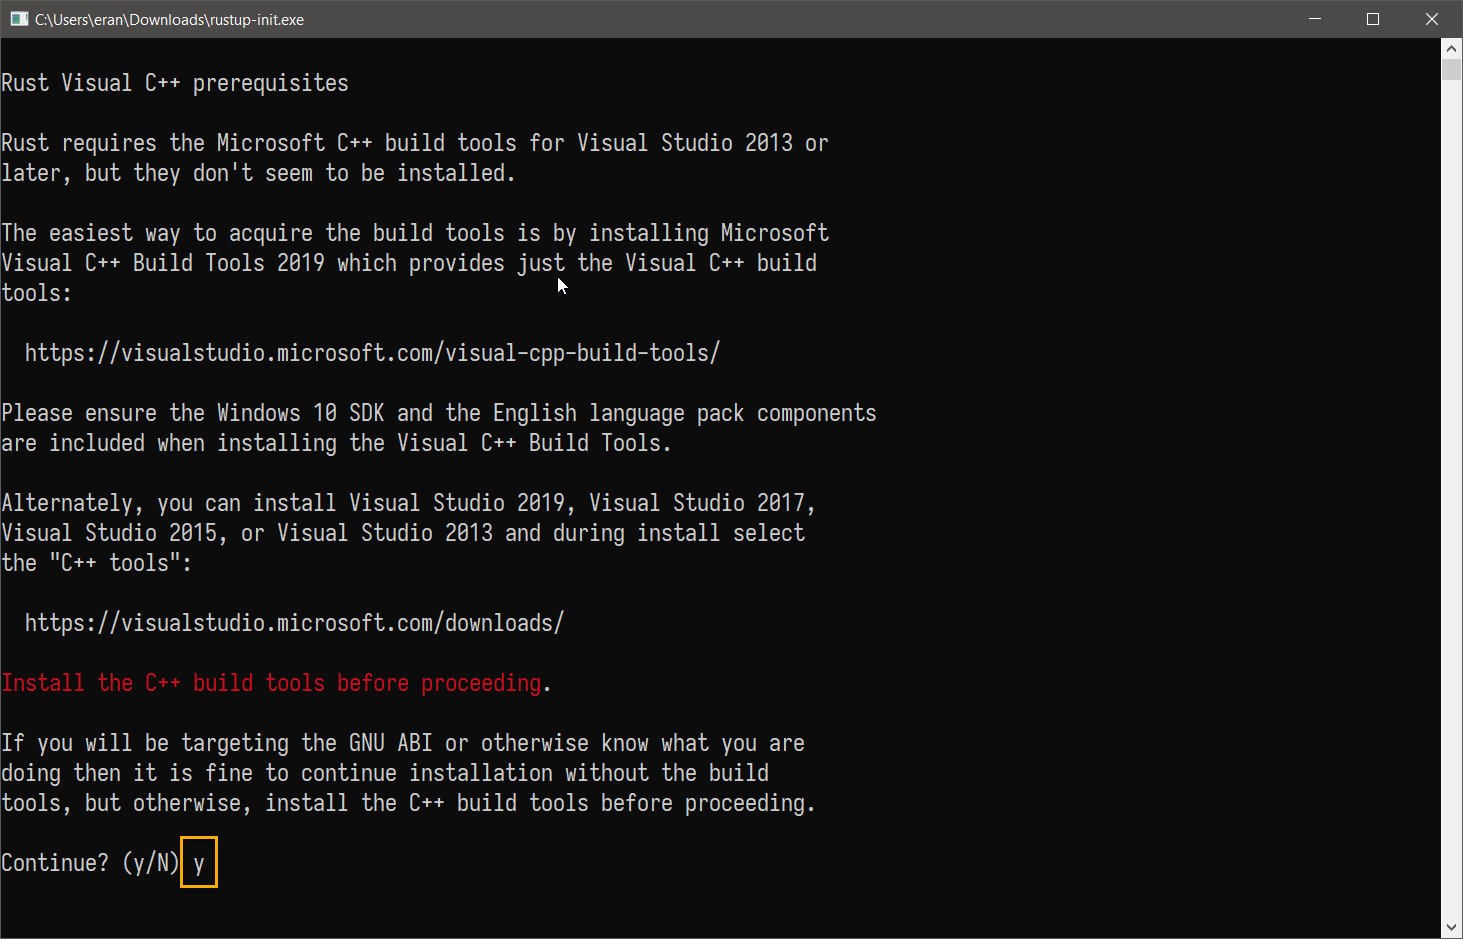Viewport: 1463px width, 939px height.
Task: Click the scrollbar up arrow
Action: point(1451,48)
